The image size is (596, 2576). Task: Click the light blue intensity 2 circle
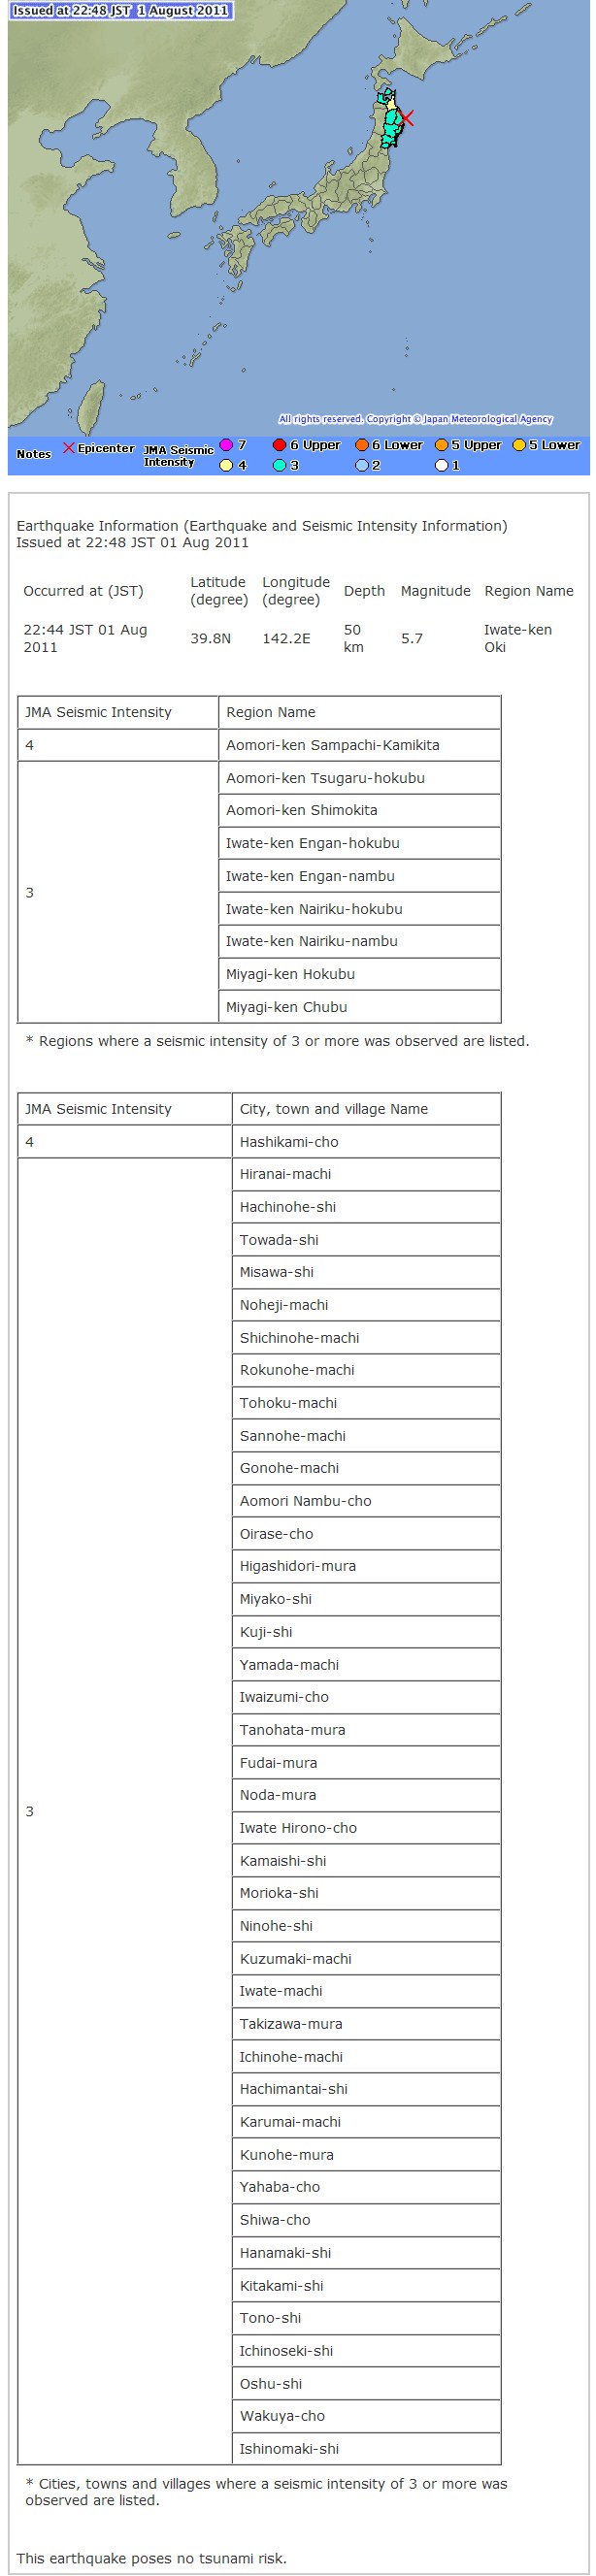(361, 465)
